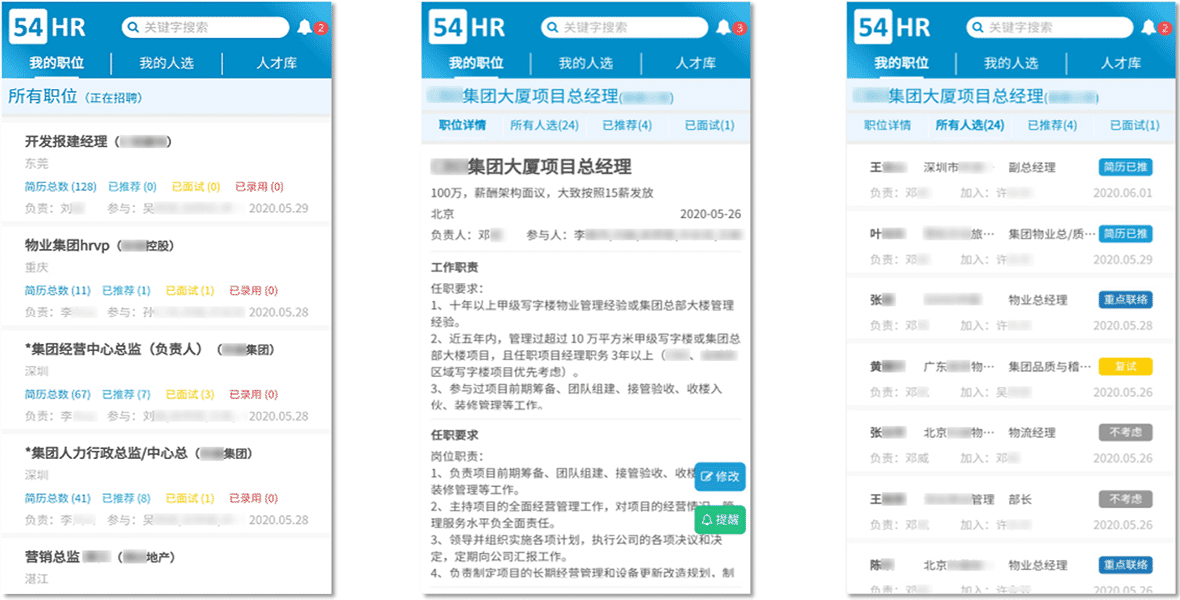Click 简历已推 tag dated 2020.05.29
Viewport: 1180px width, 600px height.
click(x=1125, y=233)
